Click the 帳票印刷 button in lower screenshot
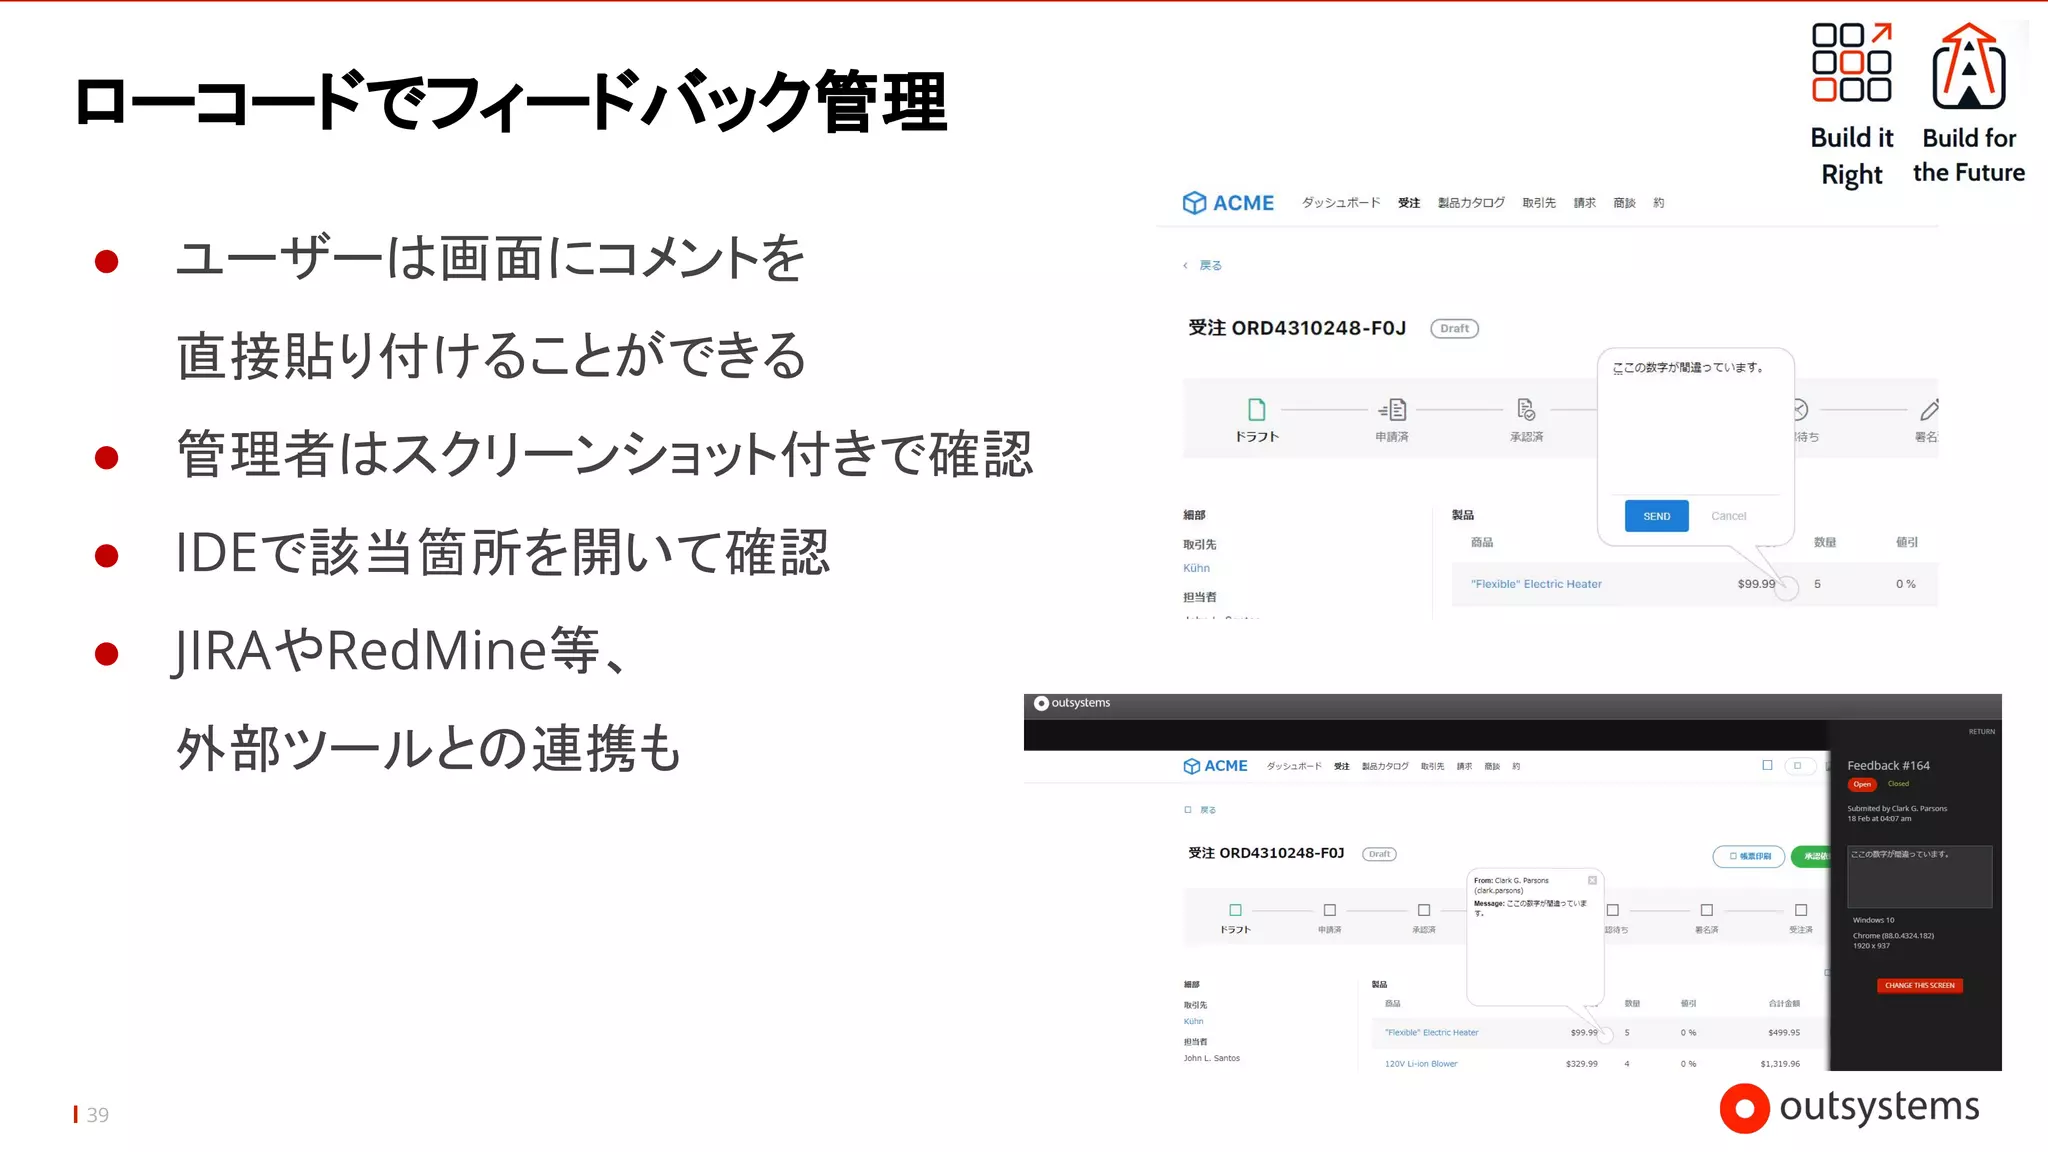Screen dimensions: 2048x1152 (1749, 856)
